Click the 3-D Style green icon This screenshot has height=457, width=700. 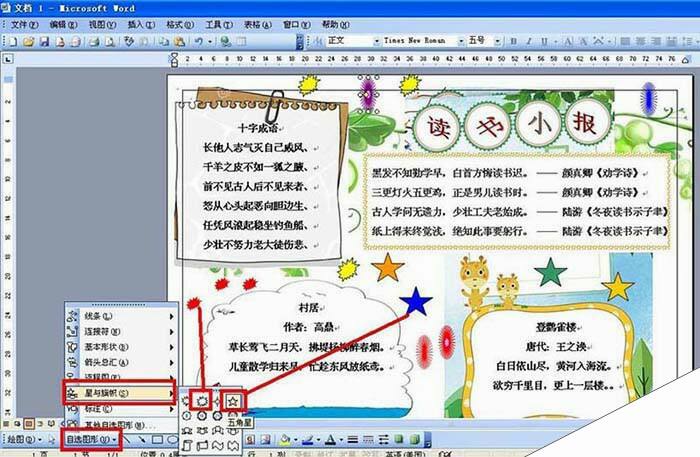click(414, 440)
